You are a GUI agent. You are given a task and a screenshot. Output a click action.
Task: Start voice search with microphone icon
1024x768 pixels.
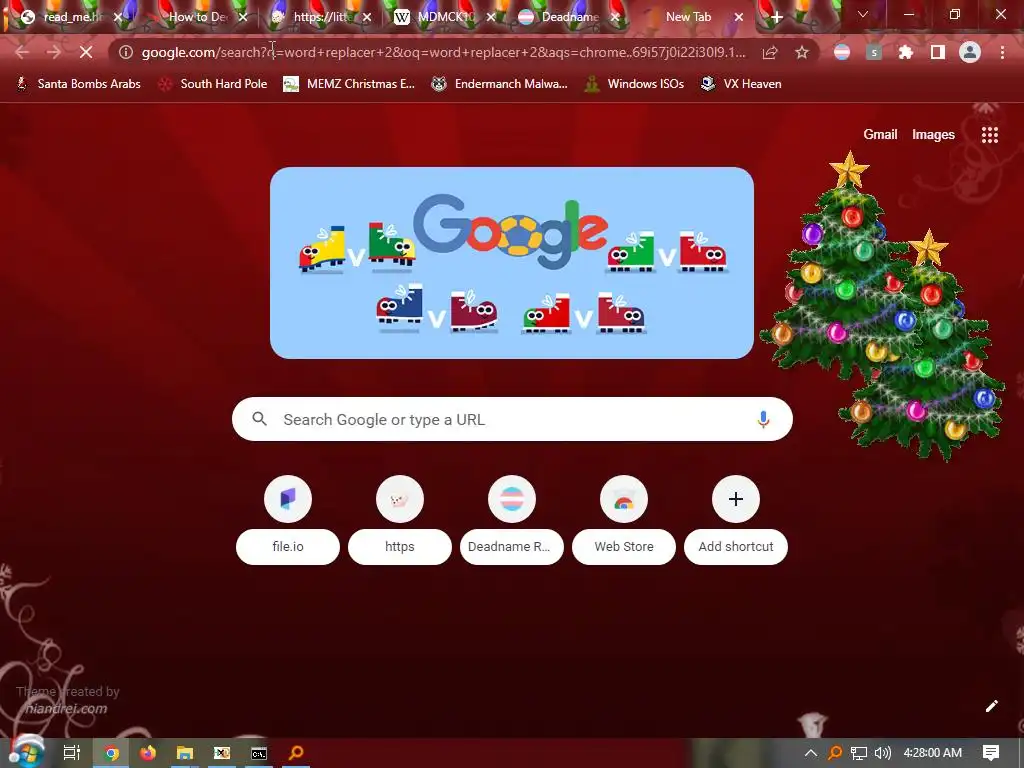(x=763, y=419)
